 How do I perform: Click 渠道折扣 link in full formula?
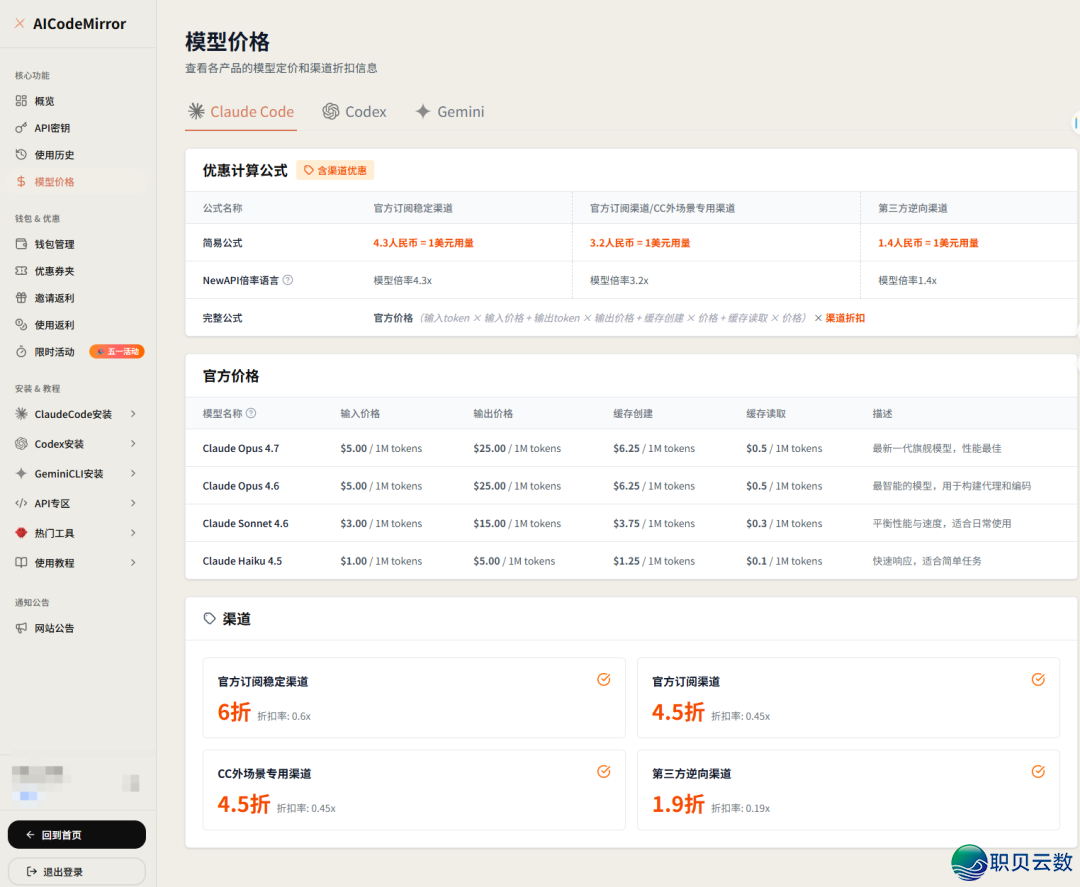pos(845,317)
